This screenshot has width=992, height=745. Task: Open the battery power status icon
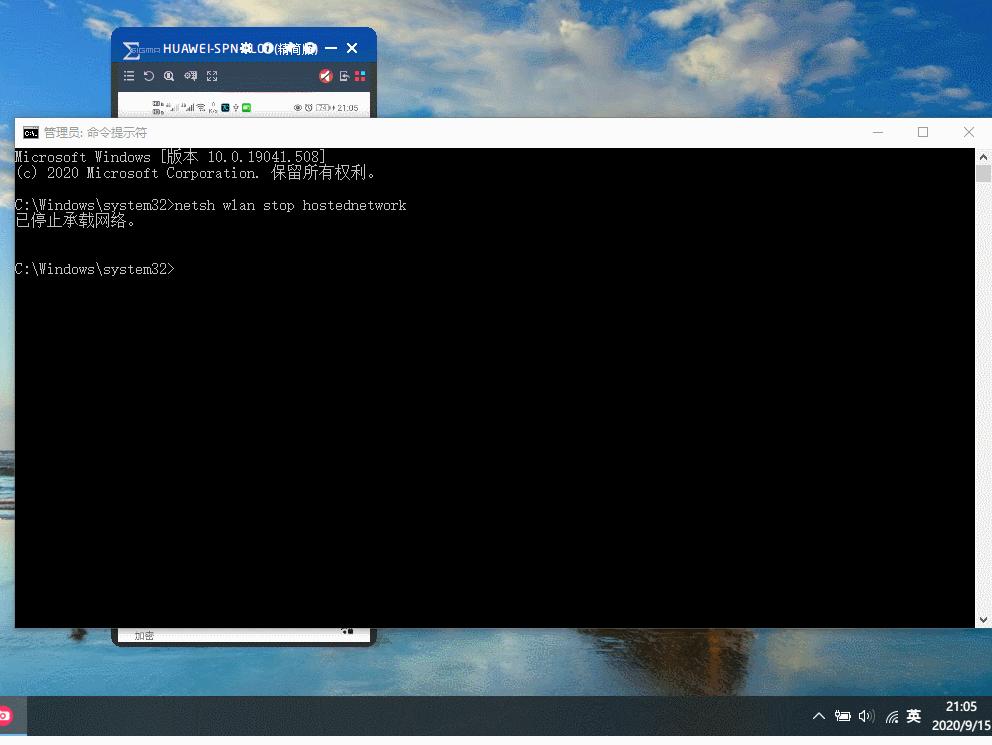pyautogui.click(x=843, y=716)
